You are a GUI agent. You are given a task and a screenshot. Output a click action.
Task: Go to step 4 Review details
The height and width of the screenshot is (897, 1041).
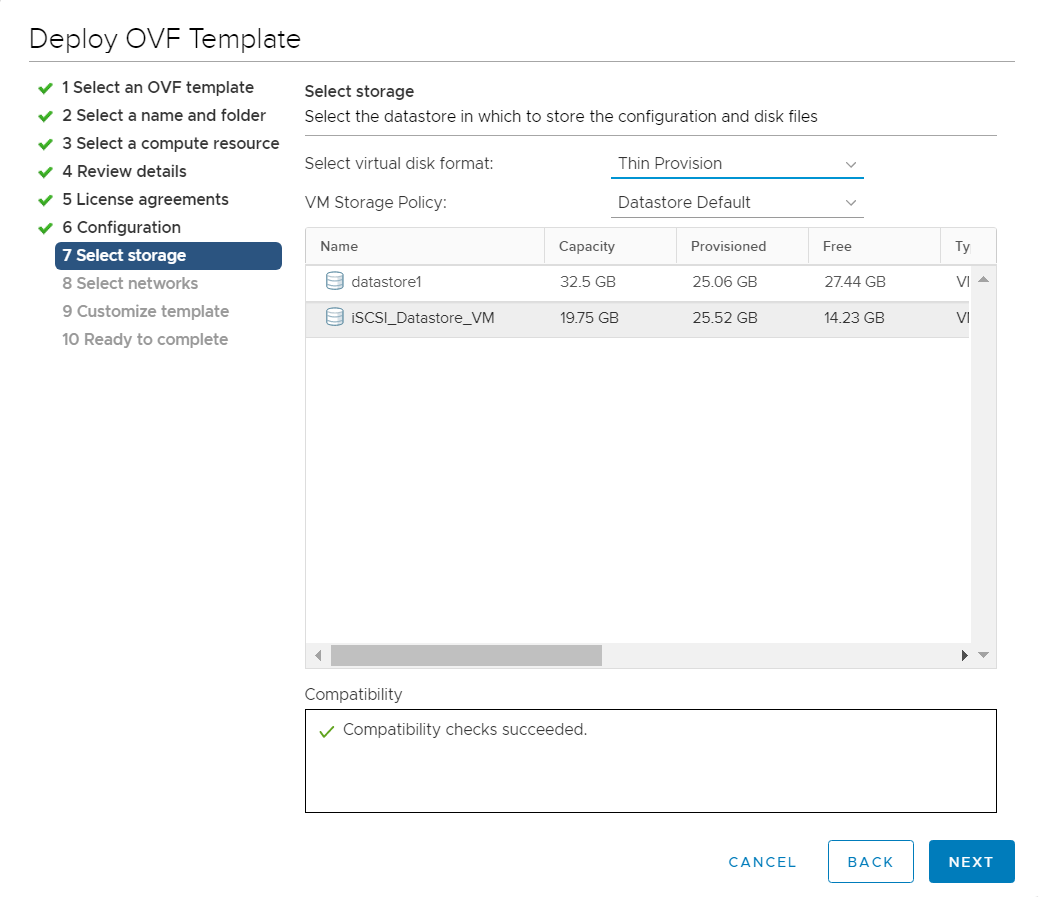coord(124,171)
